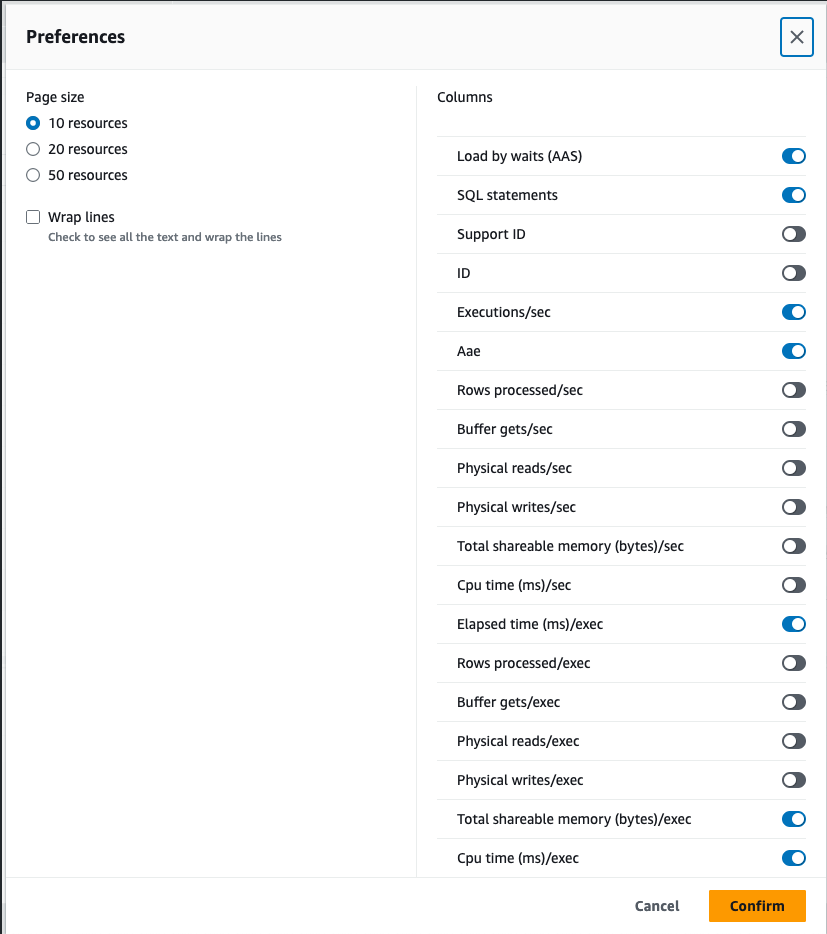Hide Total shareable memory (bytes)/exec column

click(793, 819)
